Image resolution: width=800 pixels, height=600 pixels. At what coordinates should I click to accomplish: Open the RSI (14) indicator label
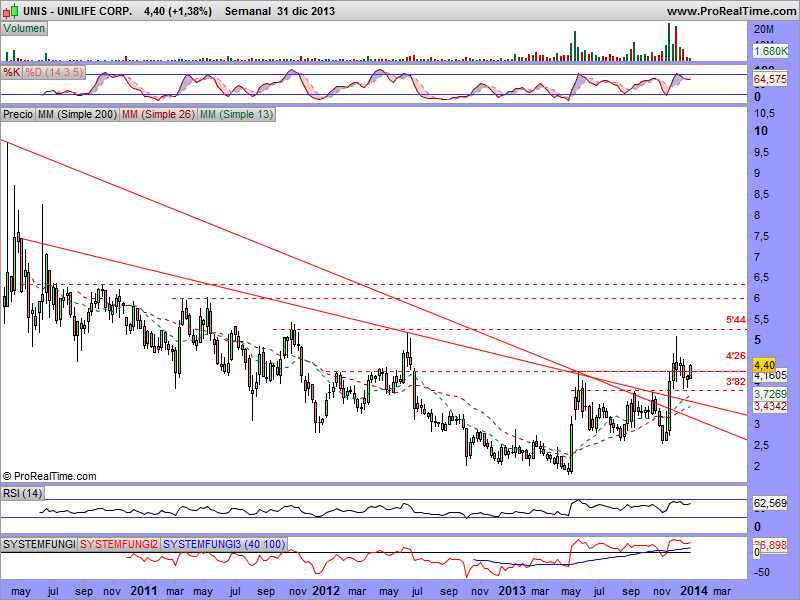[24, 493]
